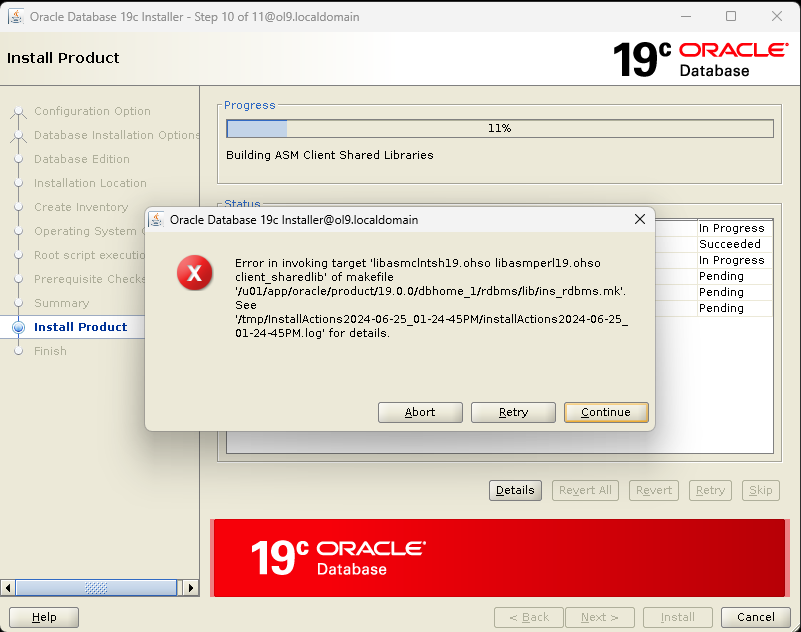This screenshot has height=632, width=801.
Task: Close the installer window
Action: pyautogui.click(x=776, y=16)
